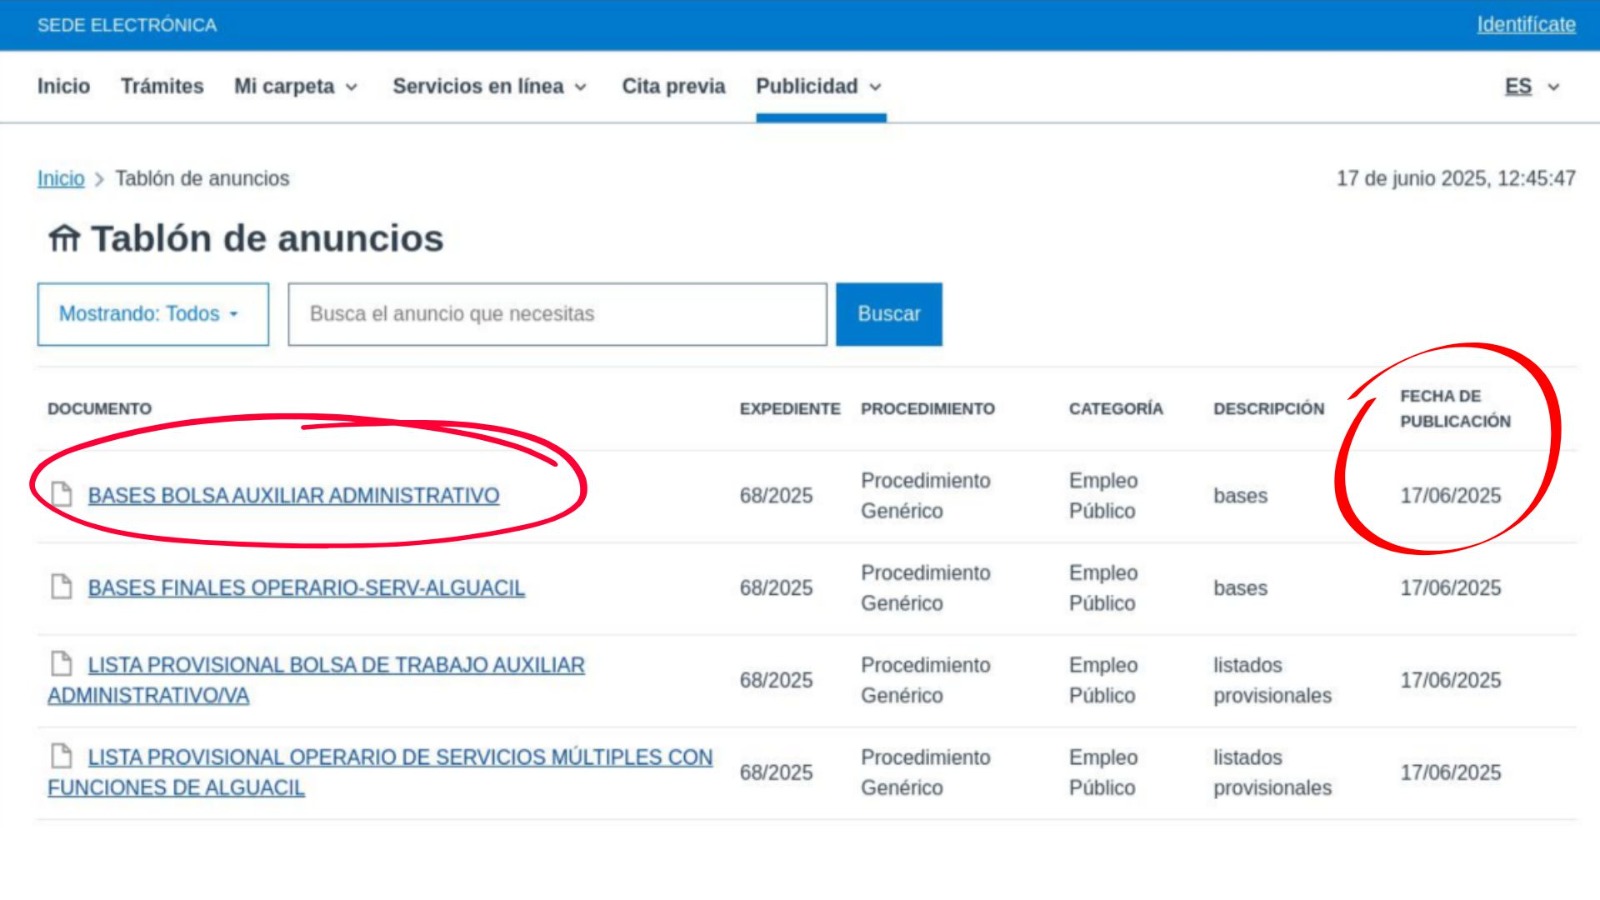1600x900 pixels.
Task: Click document icon beside BASES BOLSA AUXILIAR ADMINISTRATIVO
Action: click(x=62, y=494)
